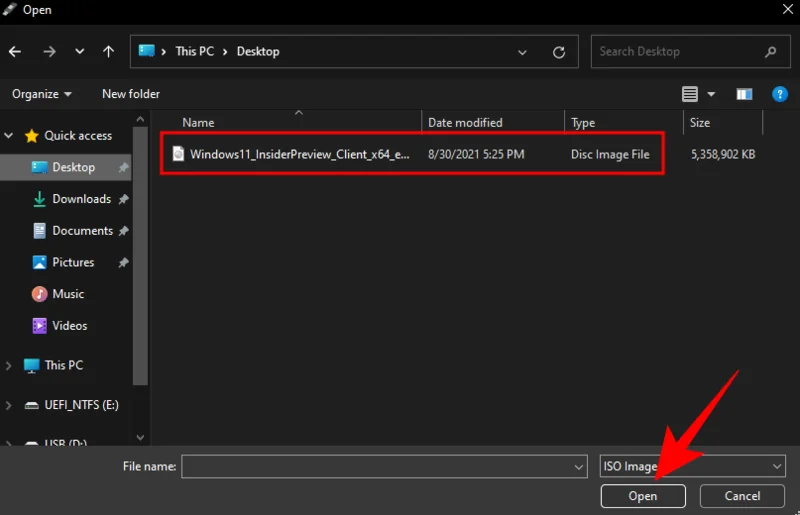This screenshot has width=800, height=515.
Task: Click the sidebar scrollbar thumb
Action: coord(140,256)
